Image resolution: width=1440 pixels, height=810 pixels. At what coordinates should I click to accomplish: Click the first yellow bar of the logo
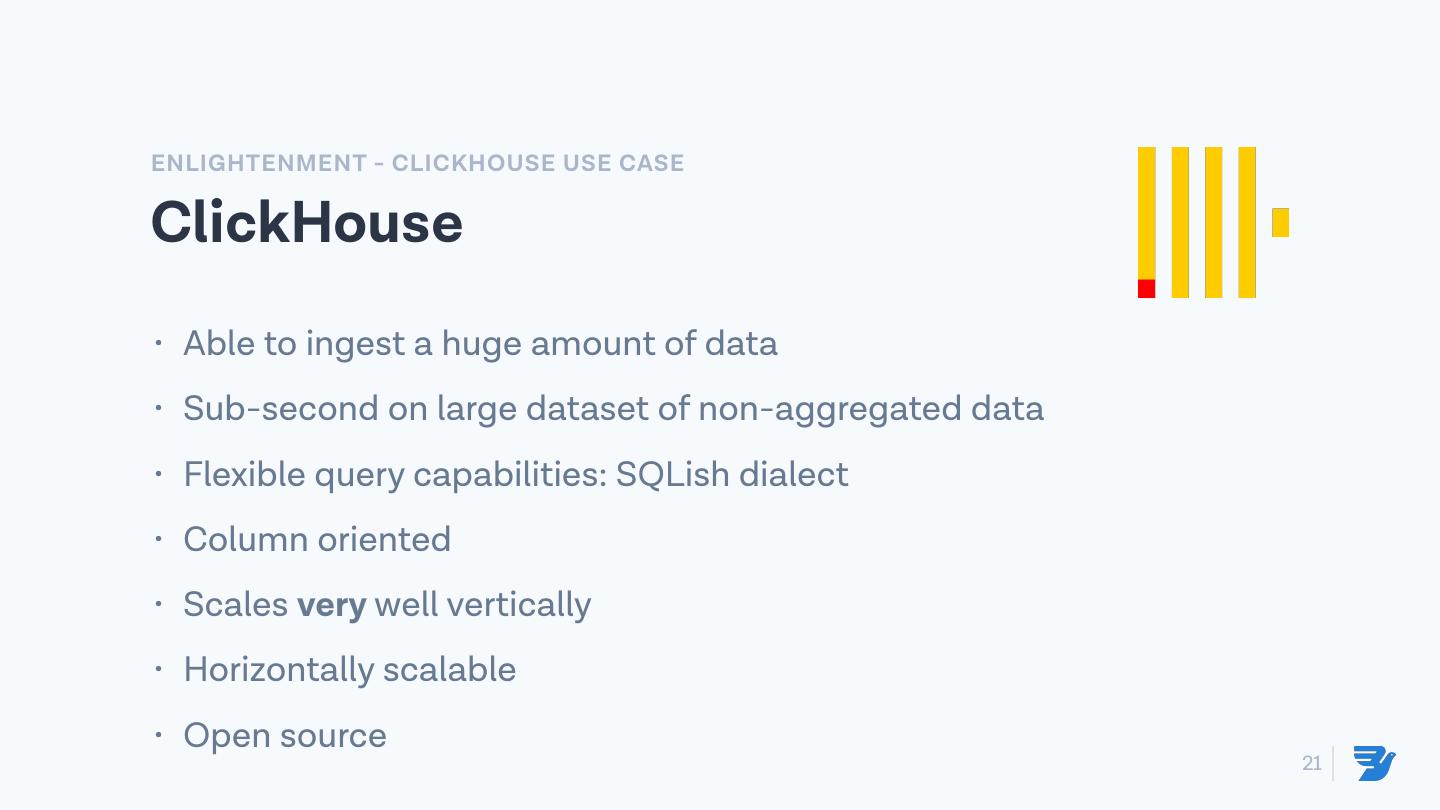pos(1146,210)
